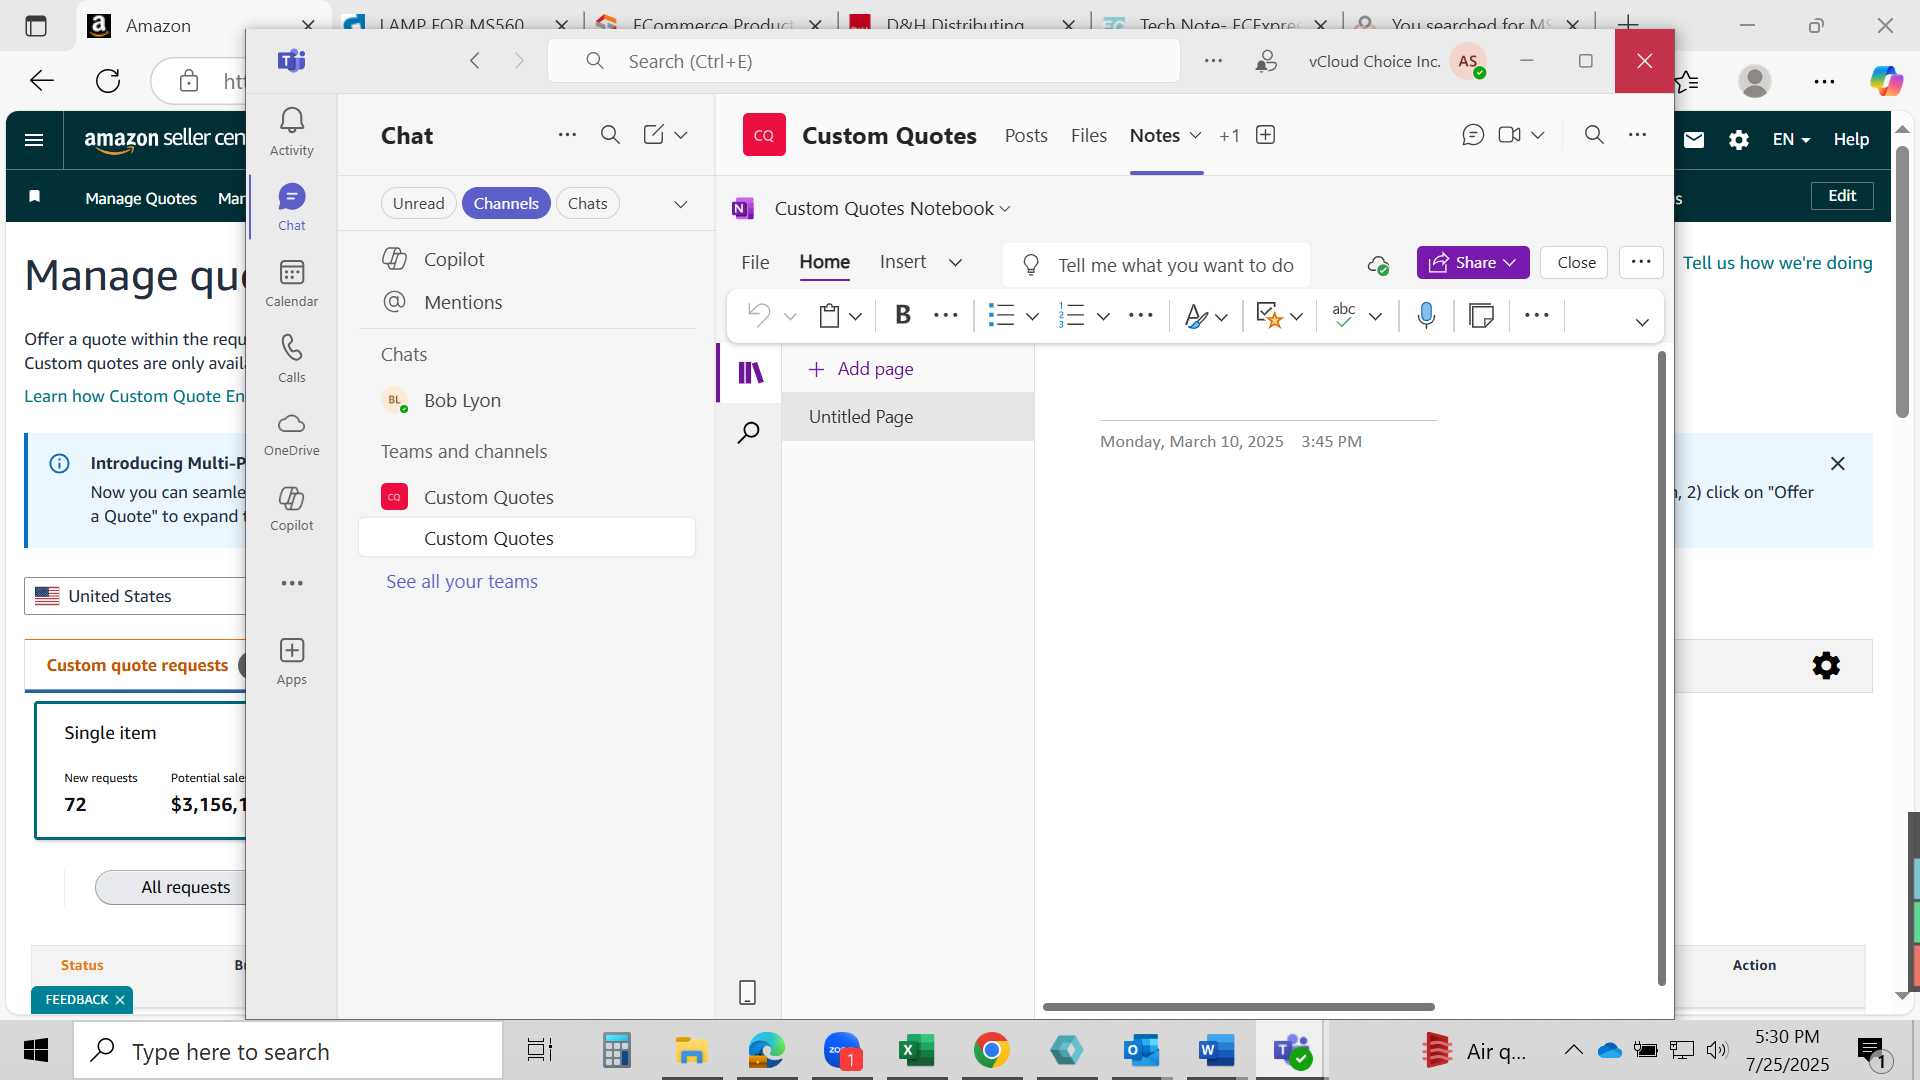This screenshot has height=1080, width=1920.
Task: Open Calendar in Teams sidebar
Action: pos(291,284)
